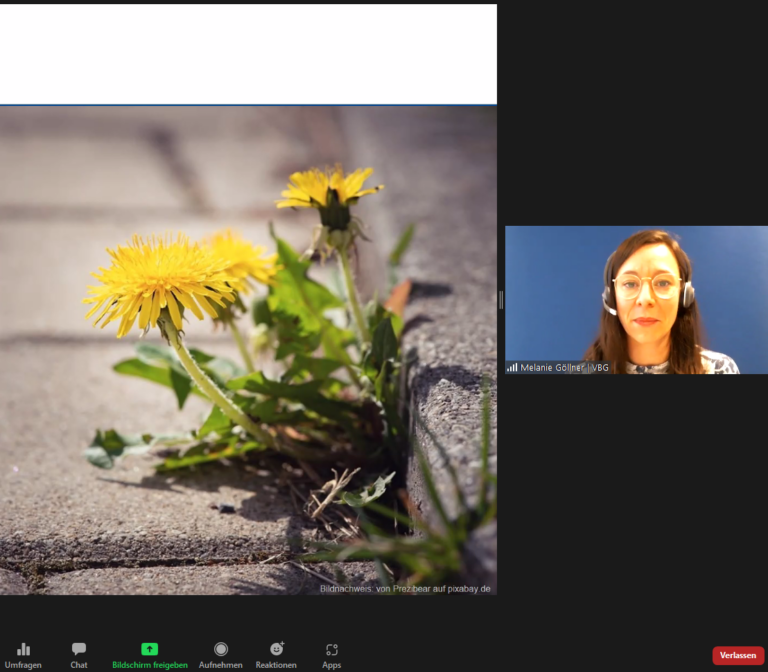768x672 pixels.
Task: Click the panel divider handle beside shared screen
Action: click(x=501, y=300)
